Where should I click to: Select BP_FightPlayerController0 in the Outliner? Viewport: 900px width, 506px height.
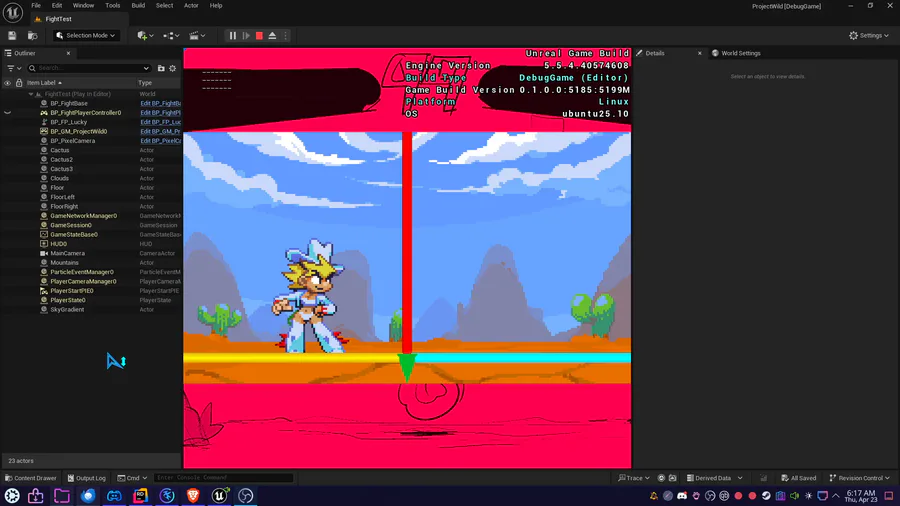[x=86, y=113]
